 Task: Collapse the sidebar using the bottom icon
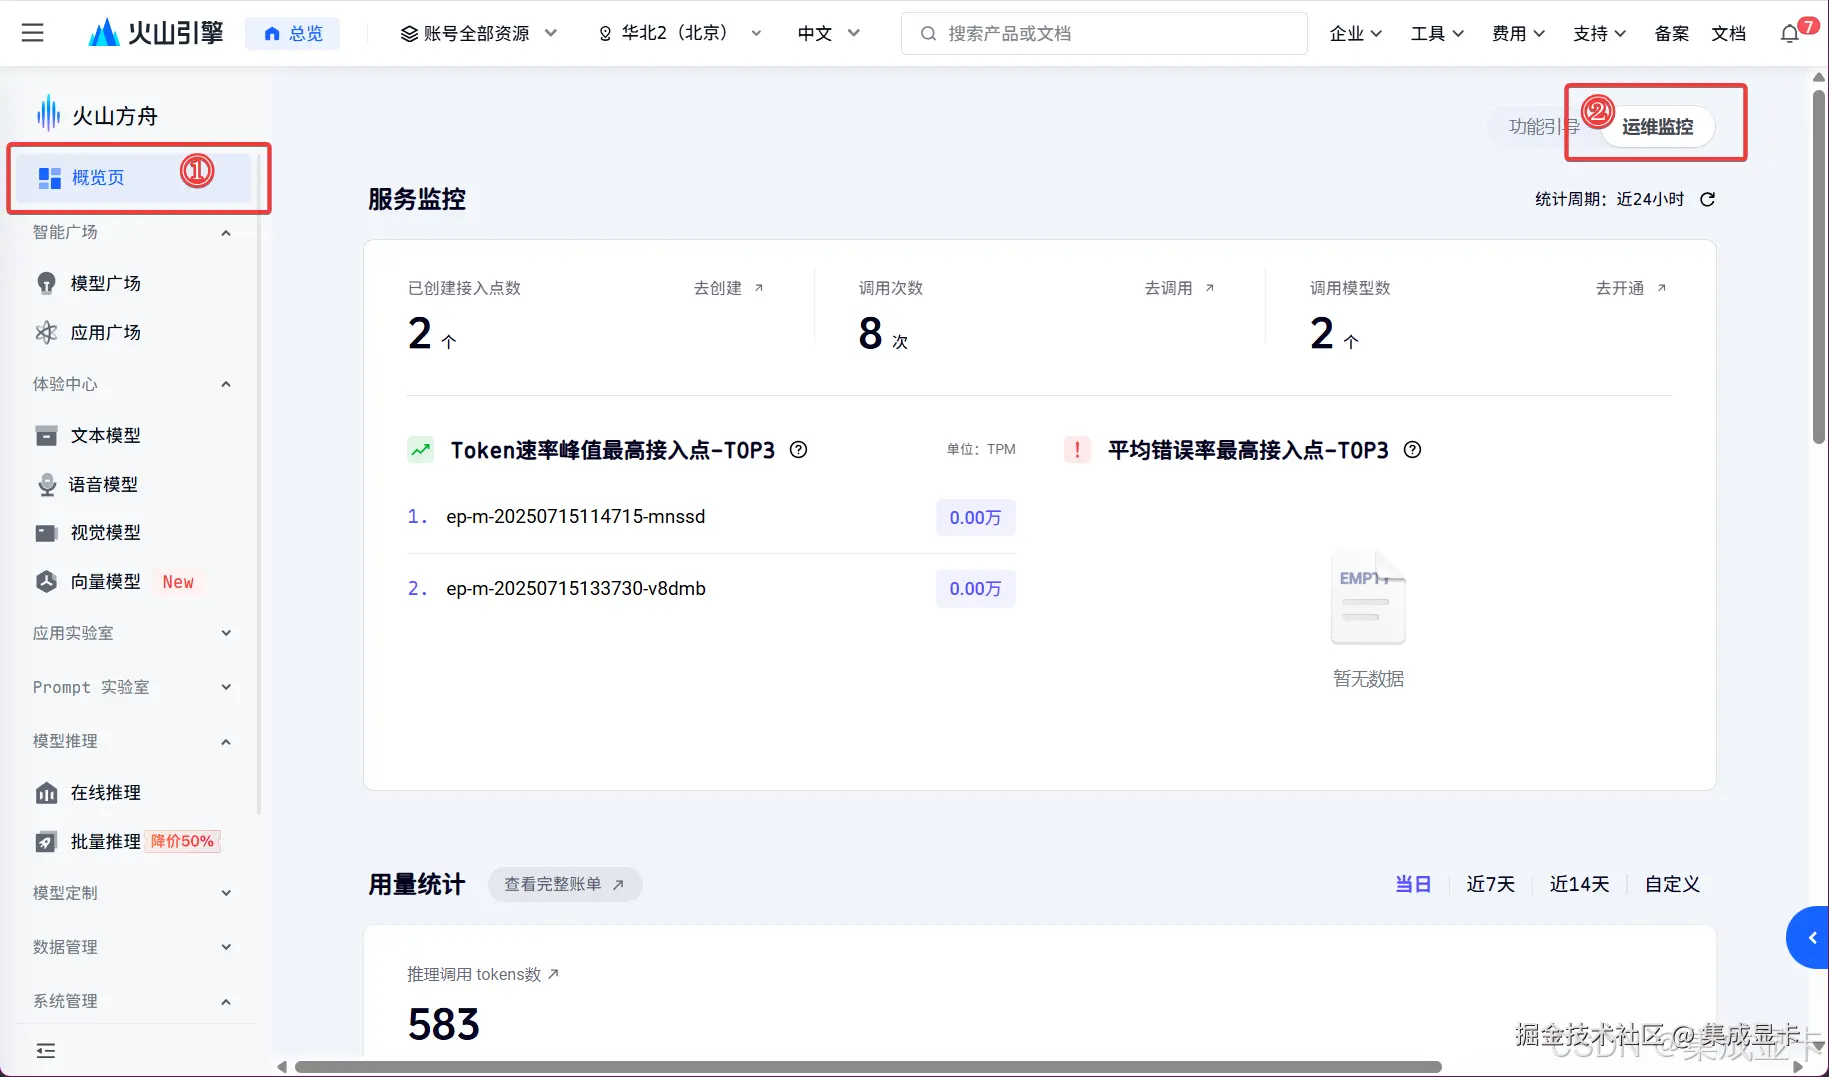coord(46,1050)
